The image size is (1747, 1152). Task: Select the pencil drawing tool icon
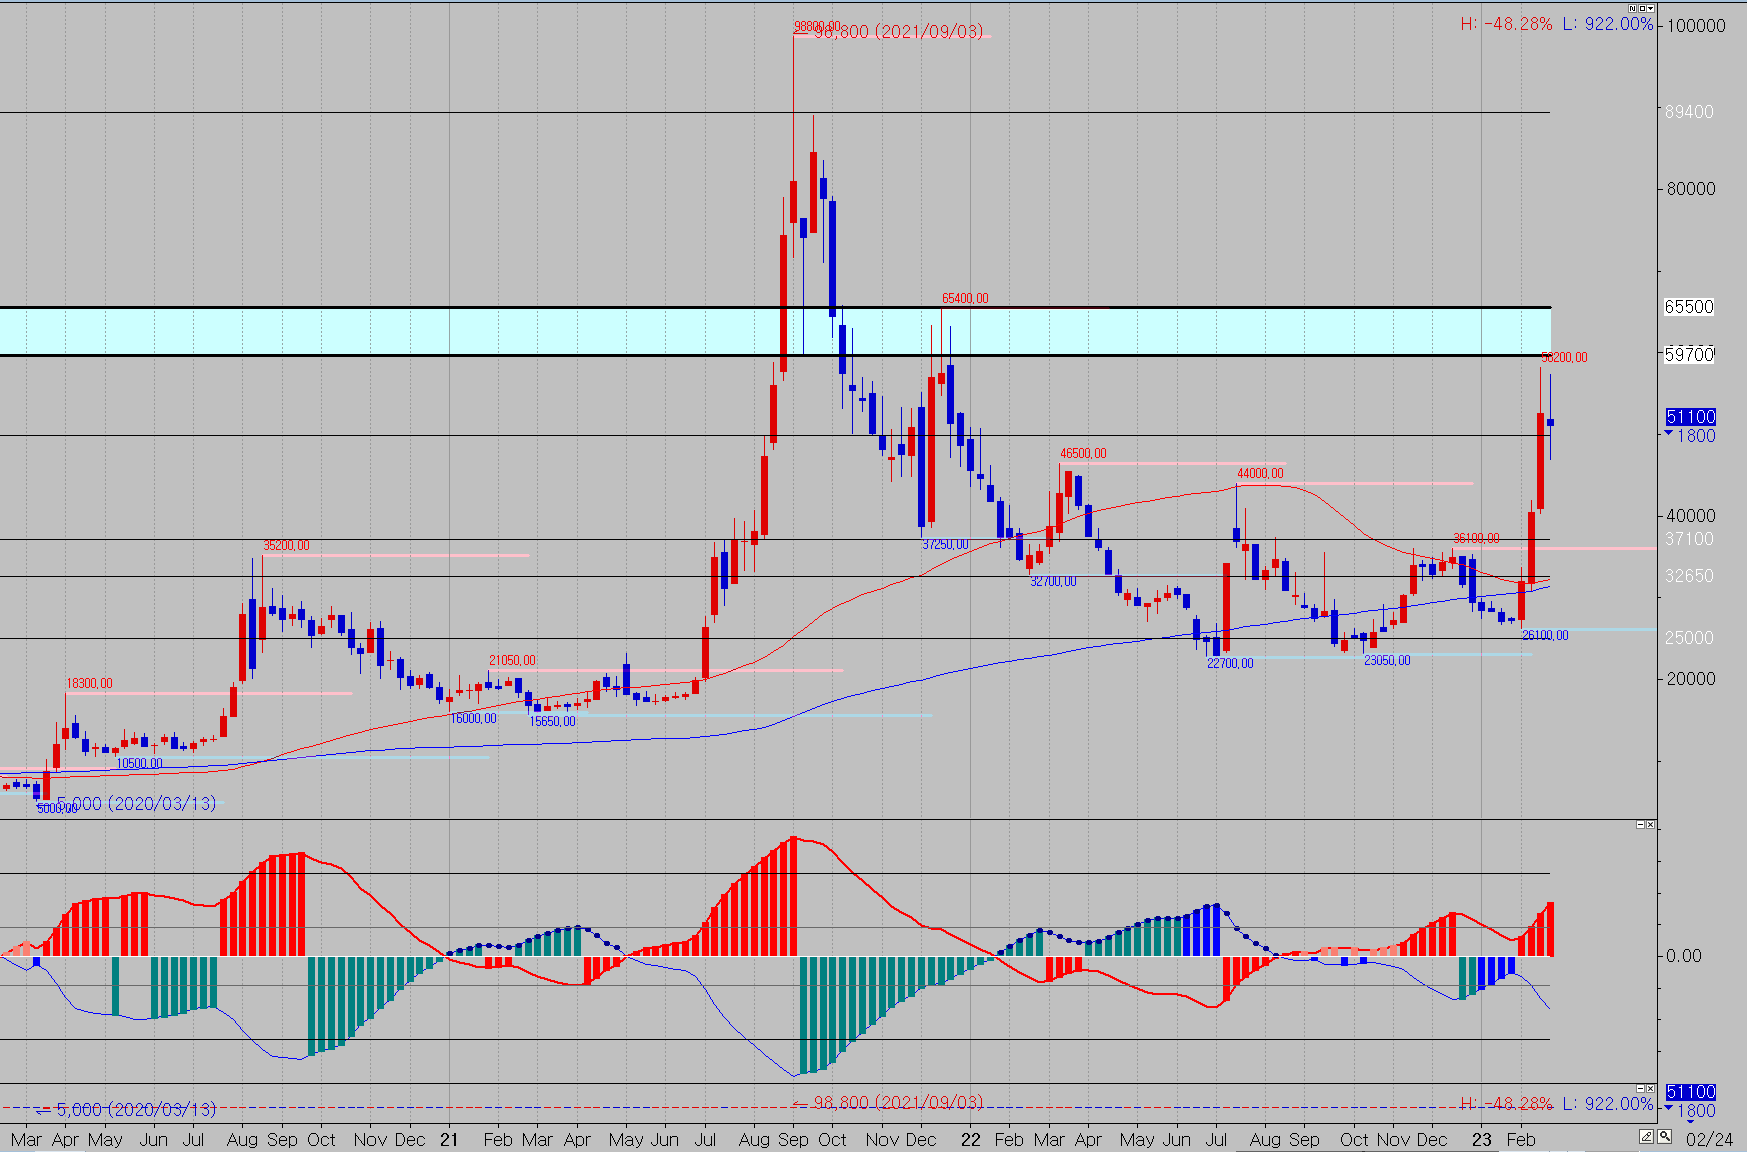pos(1646,1137)
